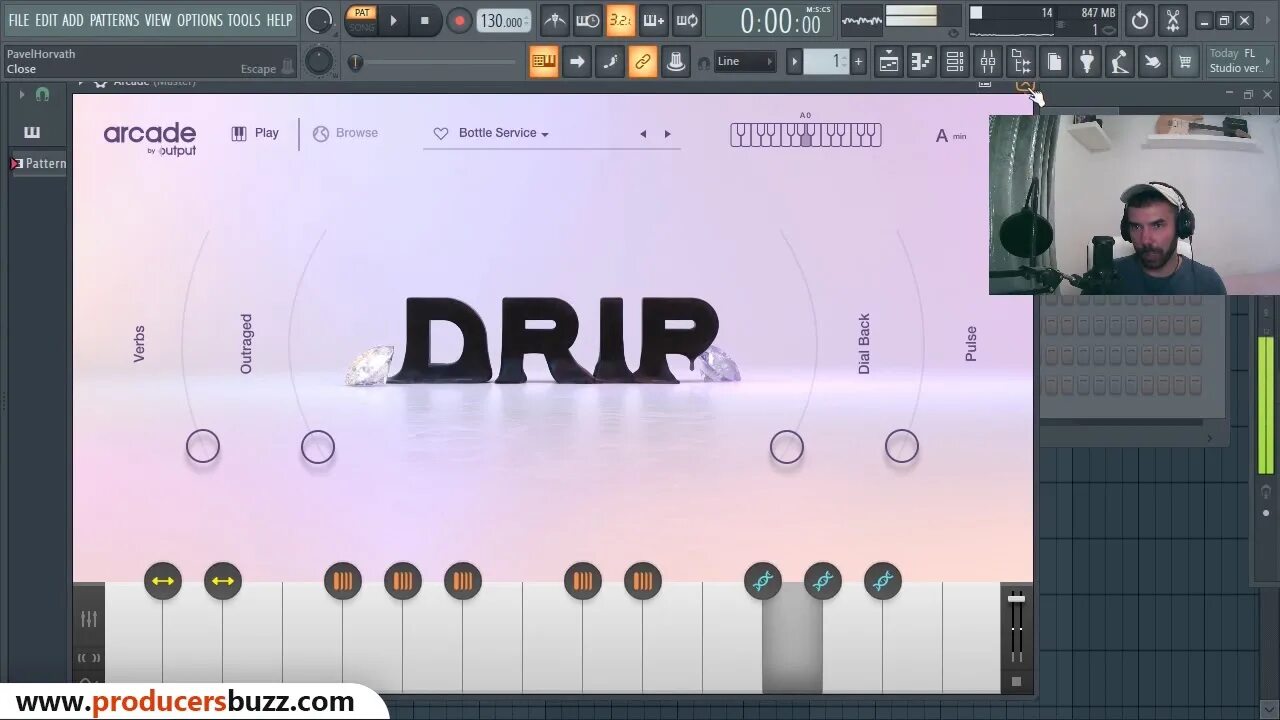Click the pattern number 1 field

point(826,62)
